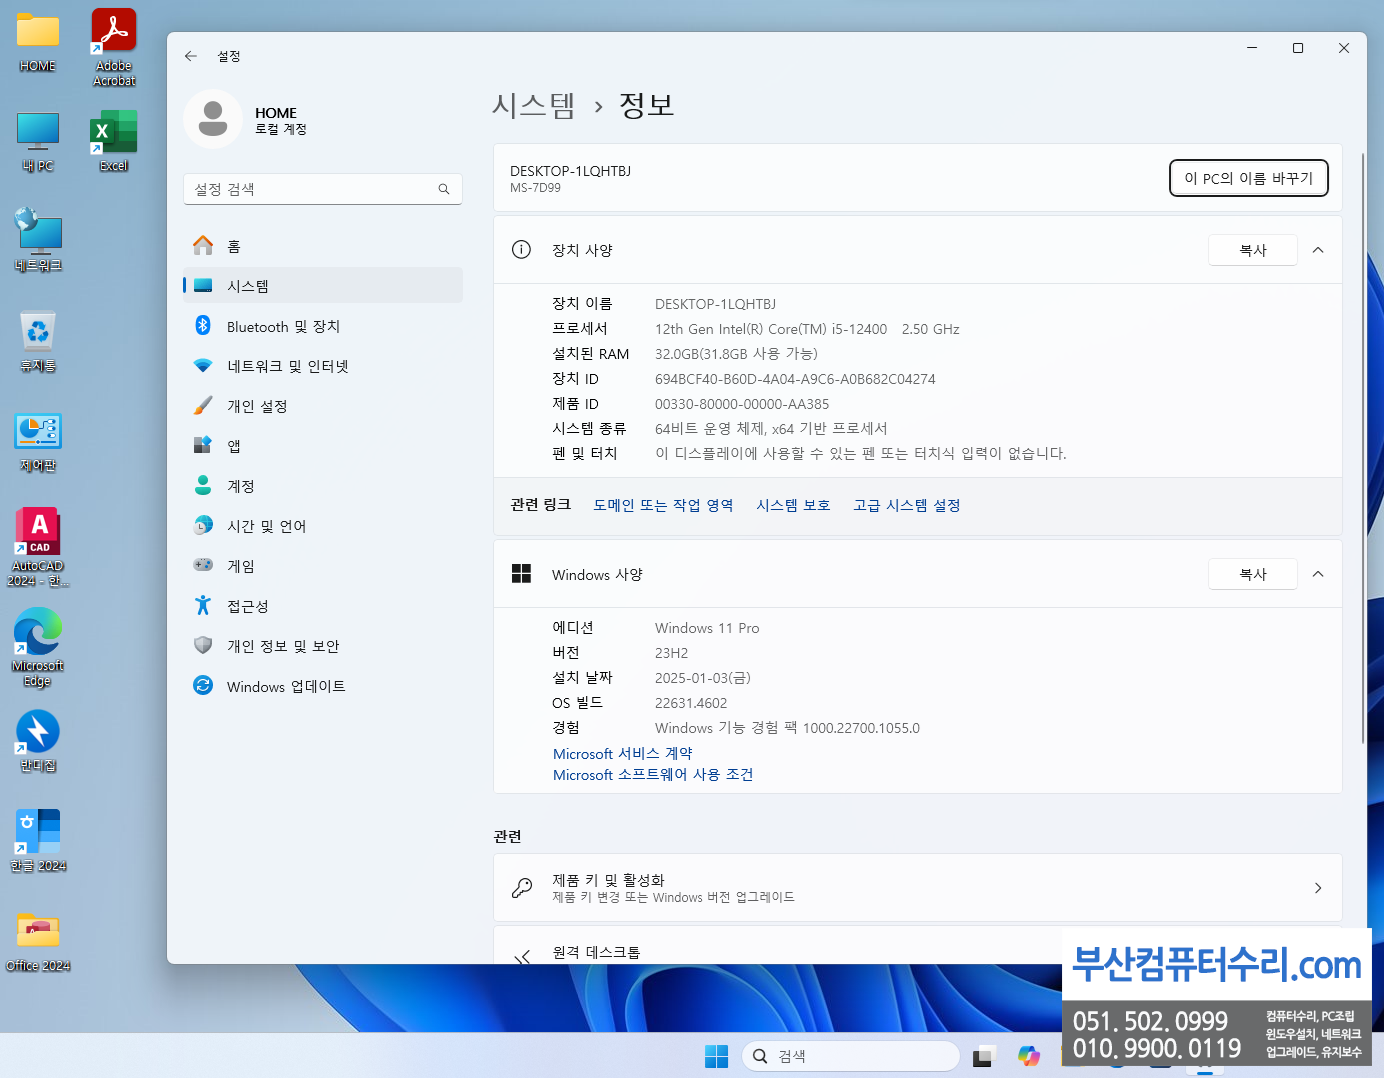
Task: Click the 설정 검색 input field
Action: point(323,189)
